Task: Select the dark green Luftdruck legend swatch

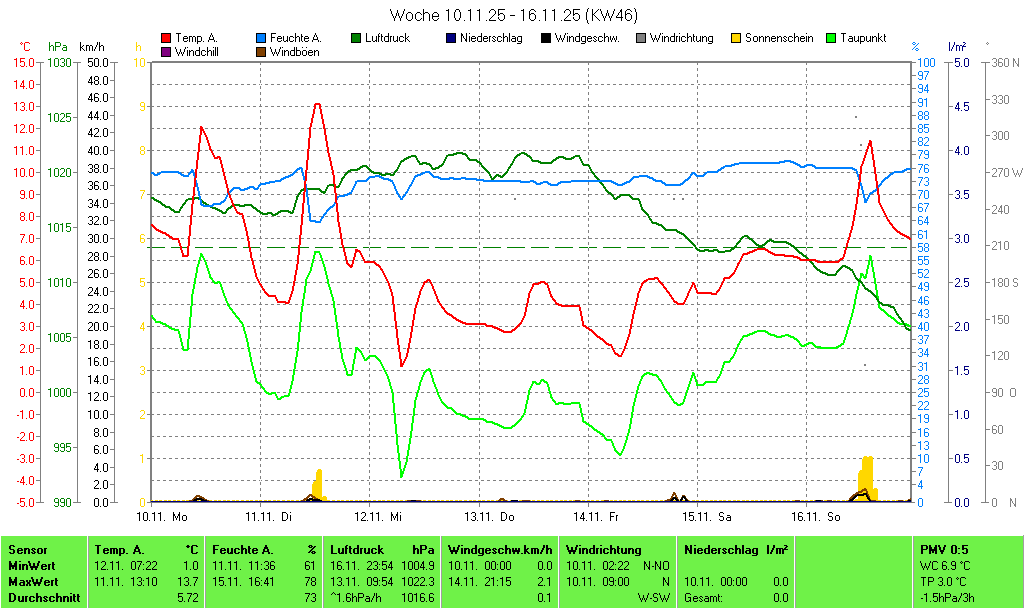Action: [x=357, y=38]
